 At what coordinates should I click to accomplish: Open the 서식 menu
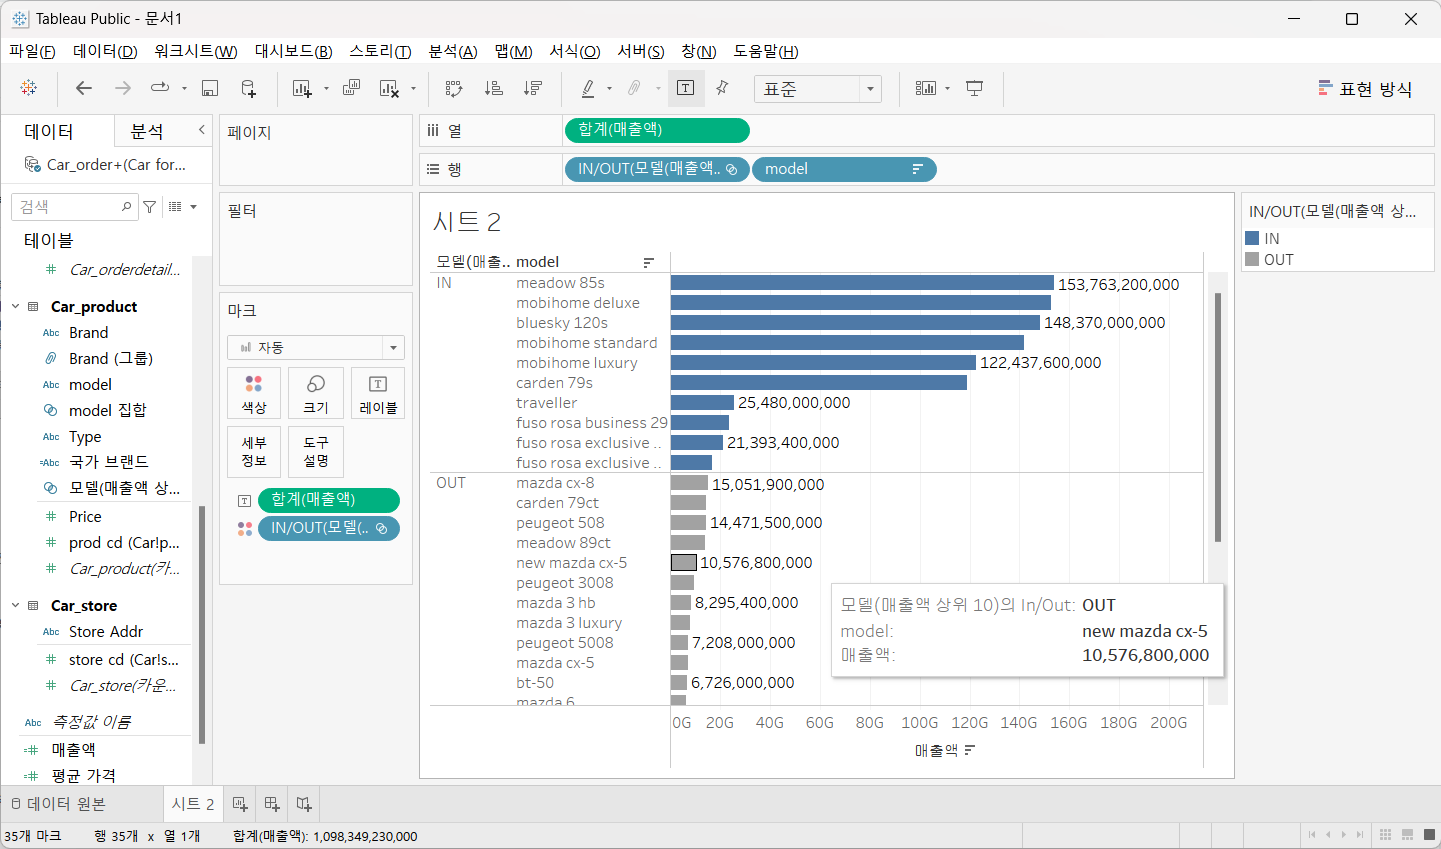575,51
